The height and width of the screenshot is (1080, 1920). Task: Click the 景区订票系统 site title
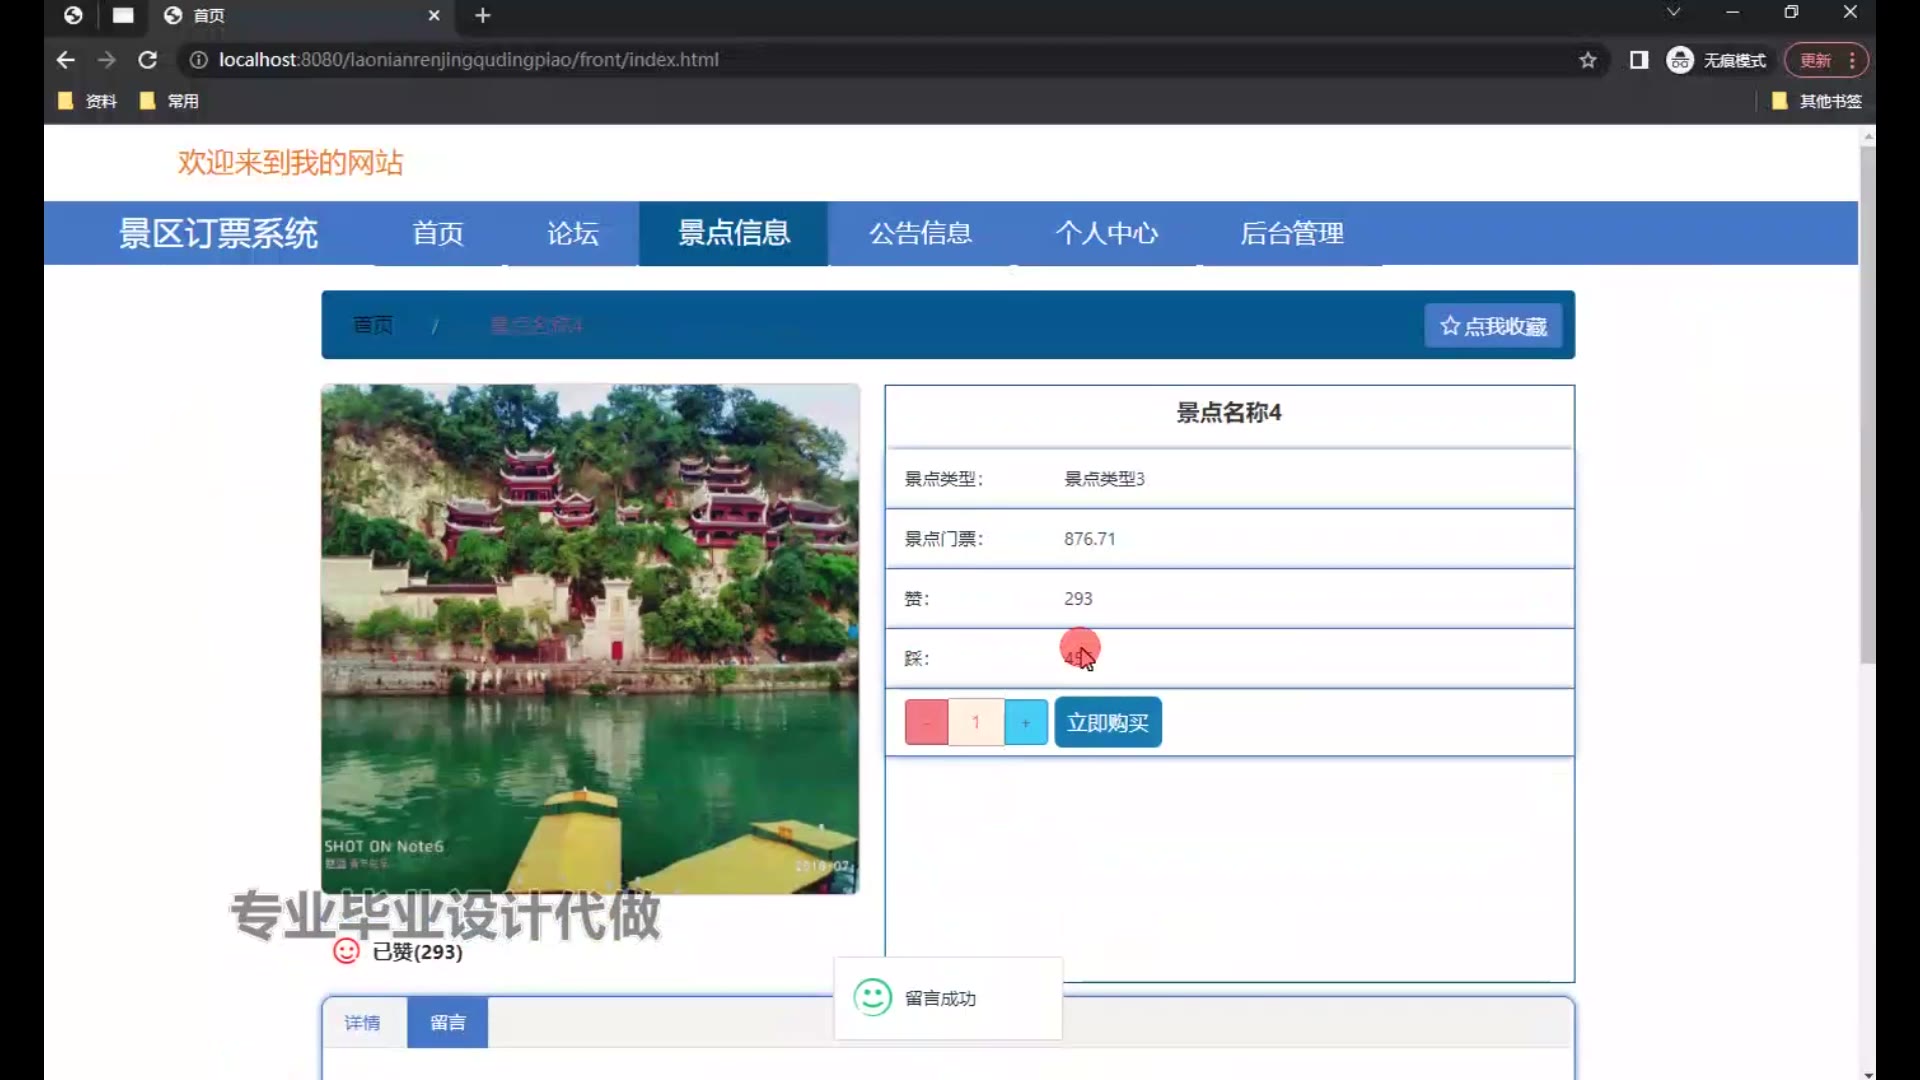click(x=218, y=233)
